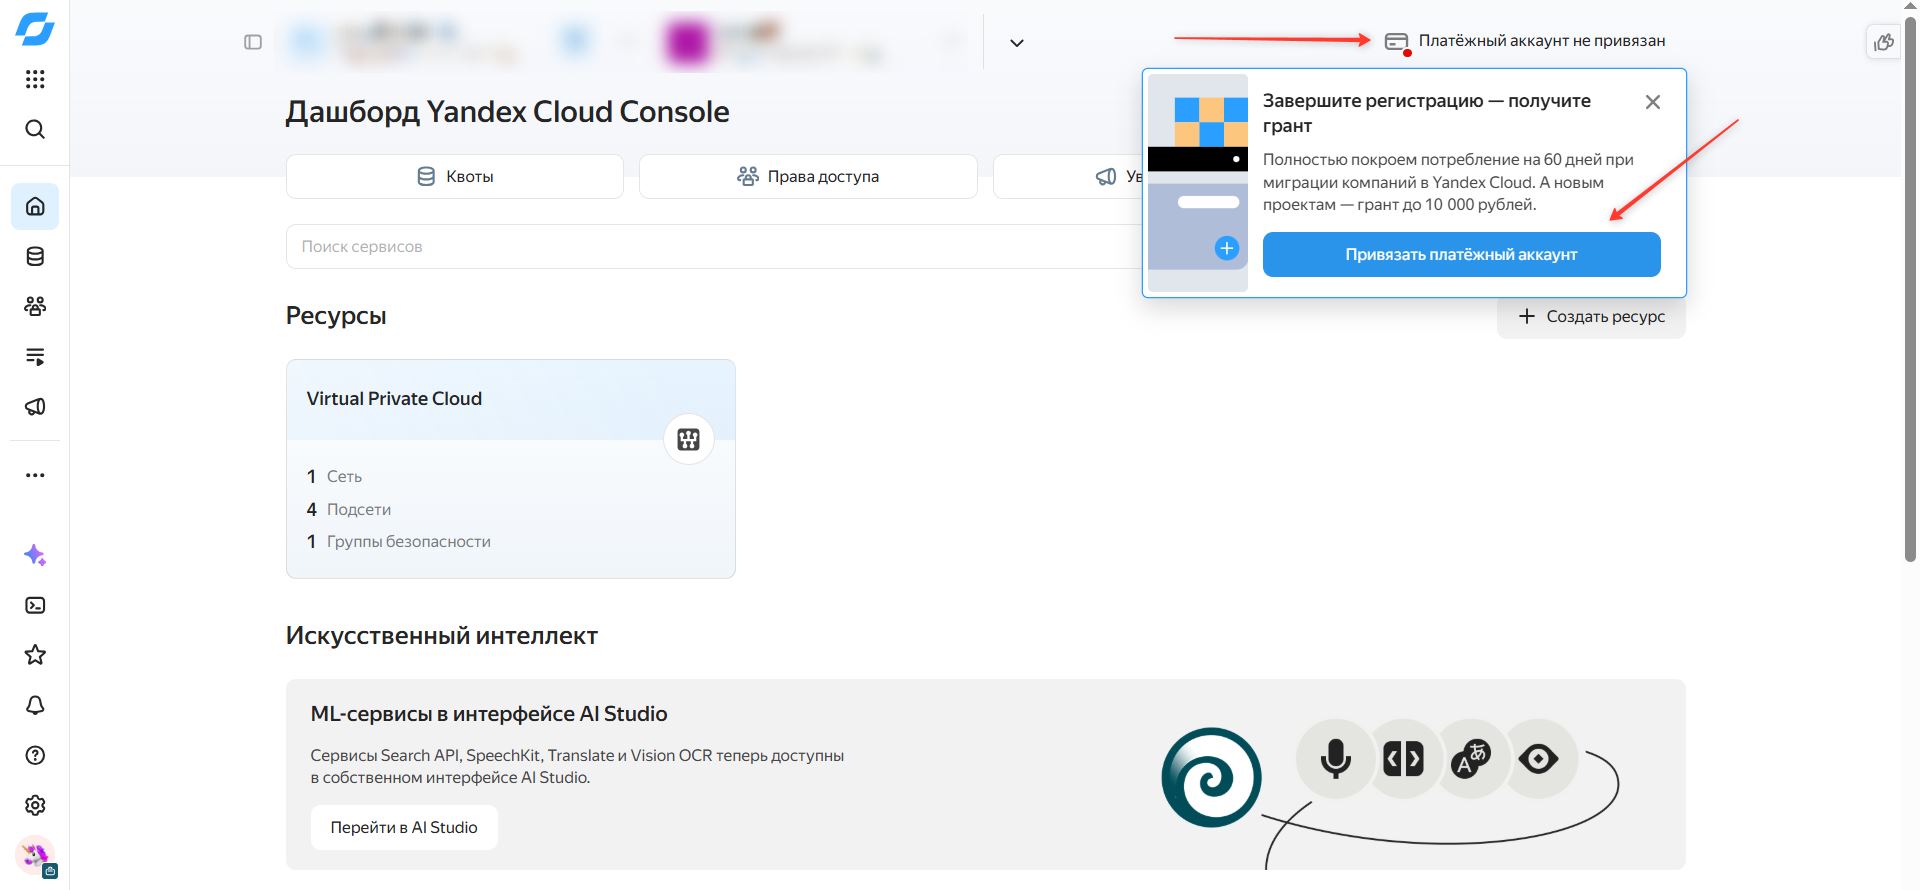
Task: Click "Завершите регистрацию — получите грант" popup title
Action: pyautogui.click(x=1427, y=113)
